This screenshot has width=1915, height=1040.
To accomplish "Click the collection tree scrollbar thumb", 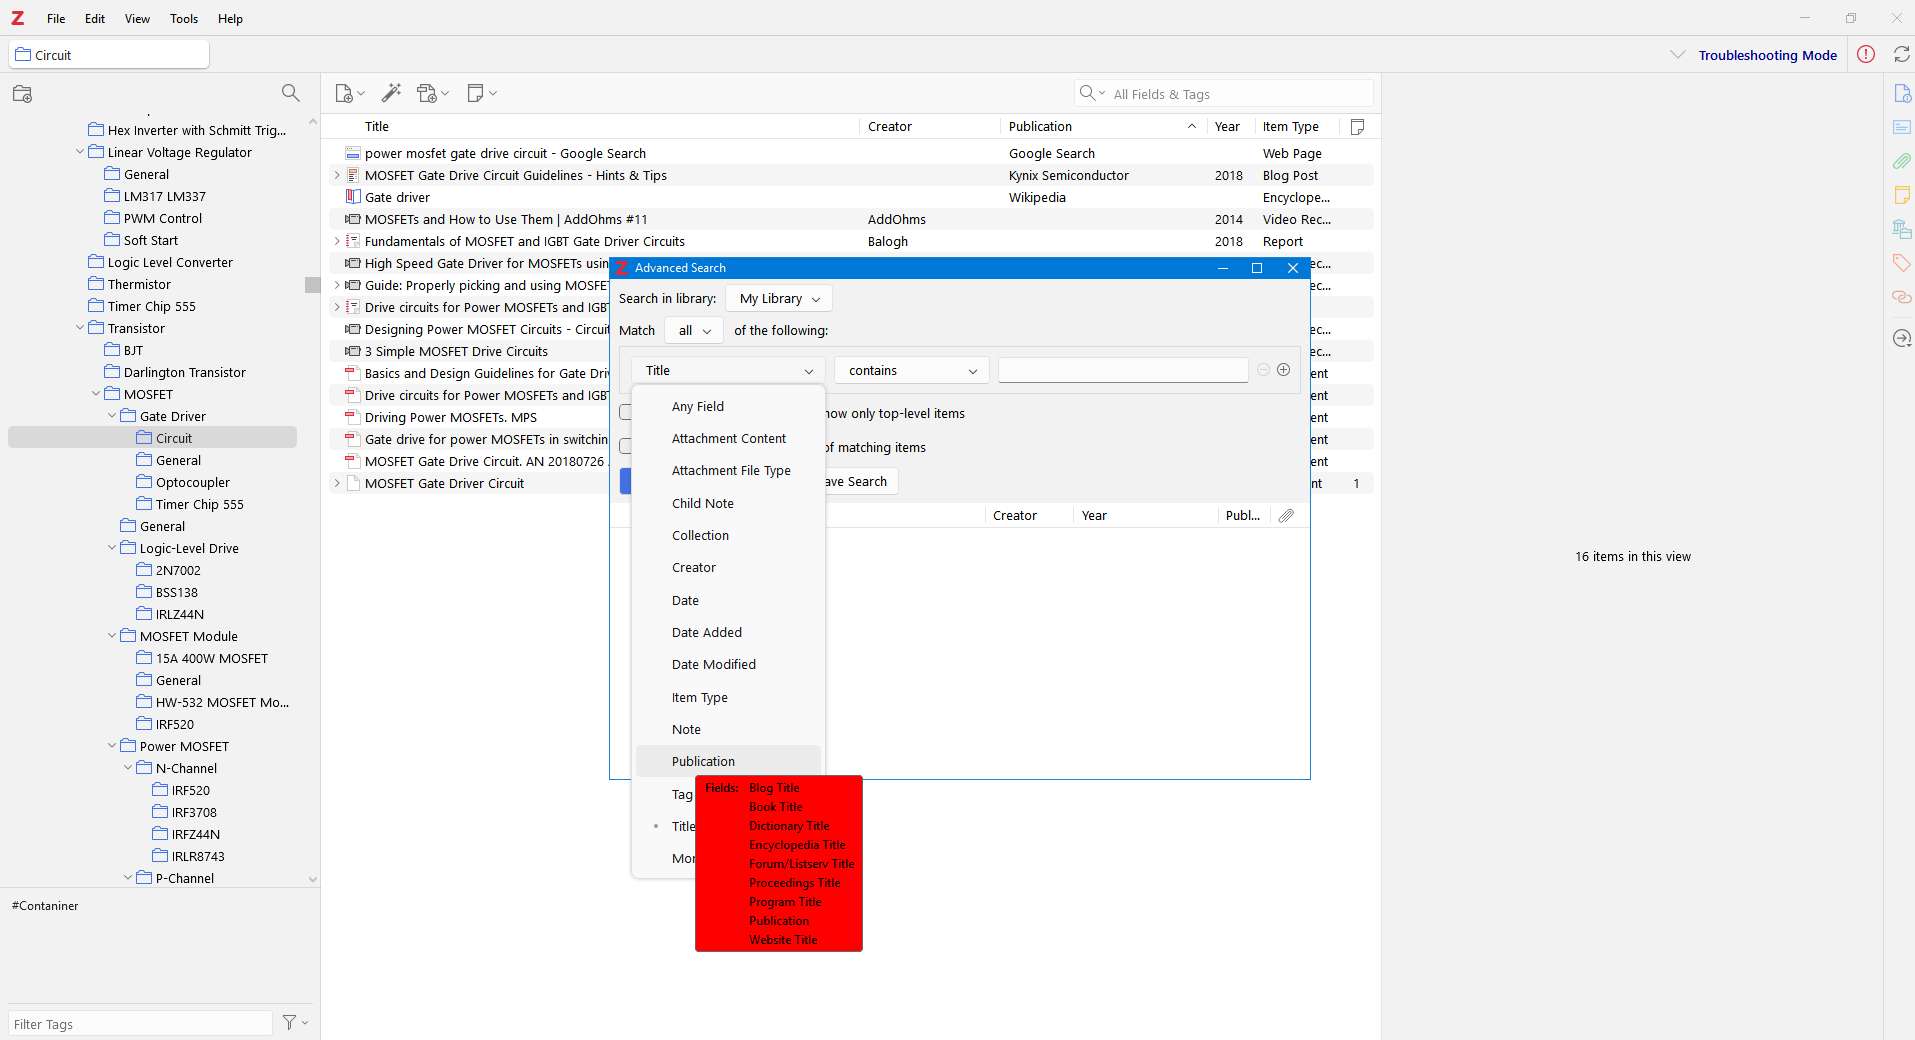I will point(313,285).
